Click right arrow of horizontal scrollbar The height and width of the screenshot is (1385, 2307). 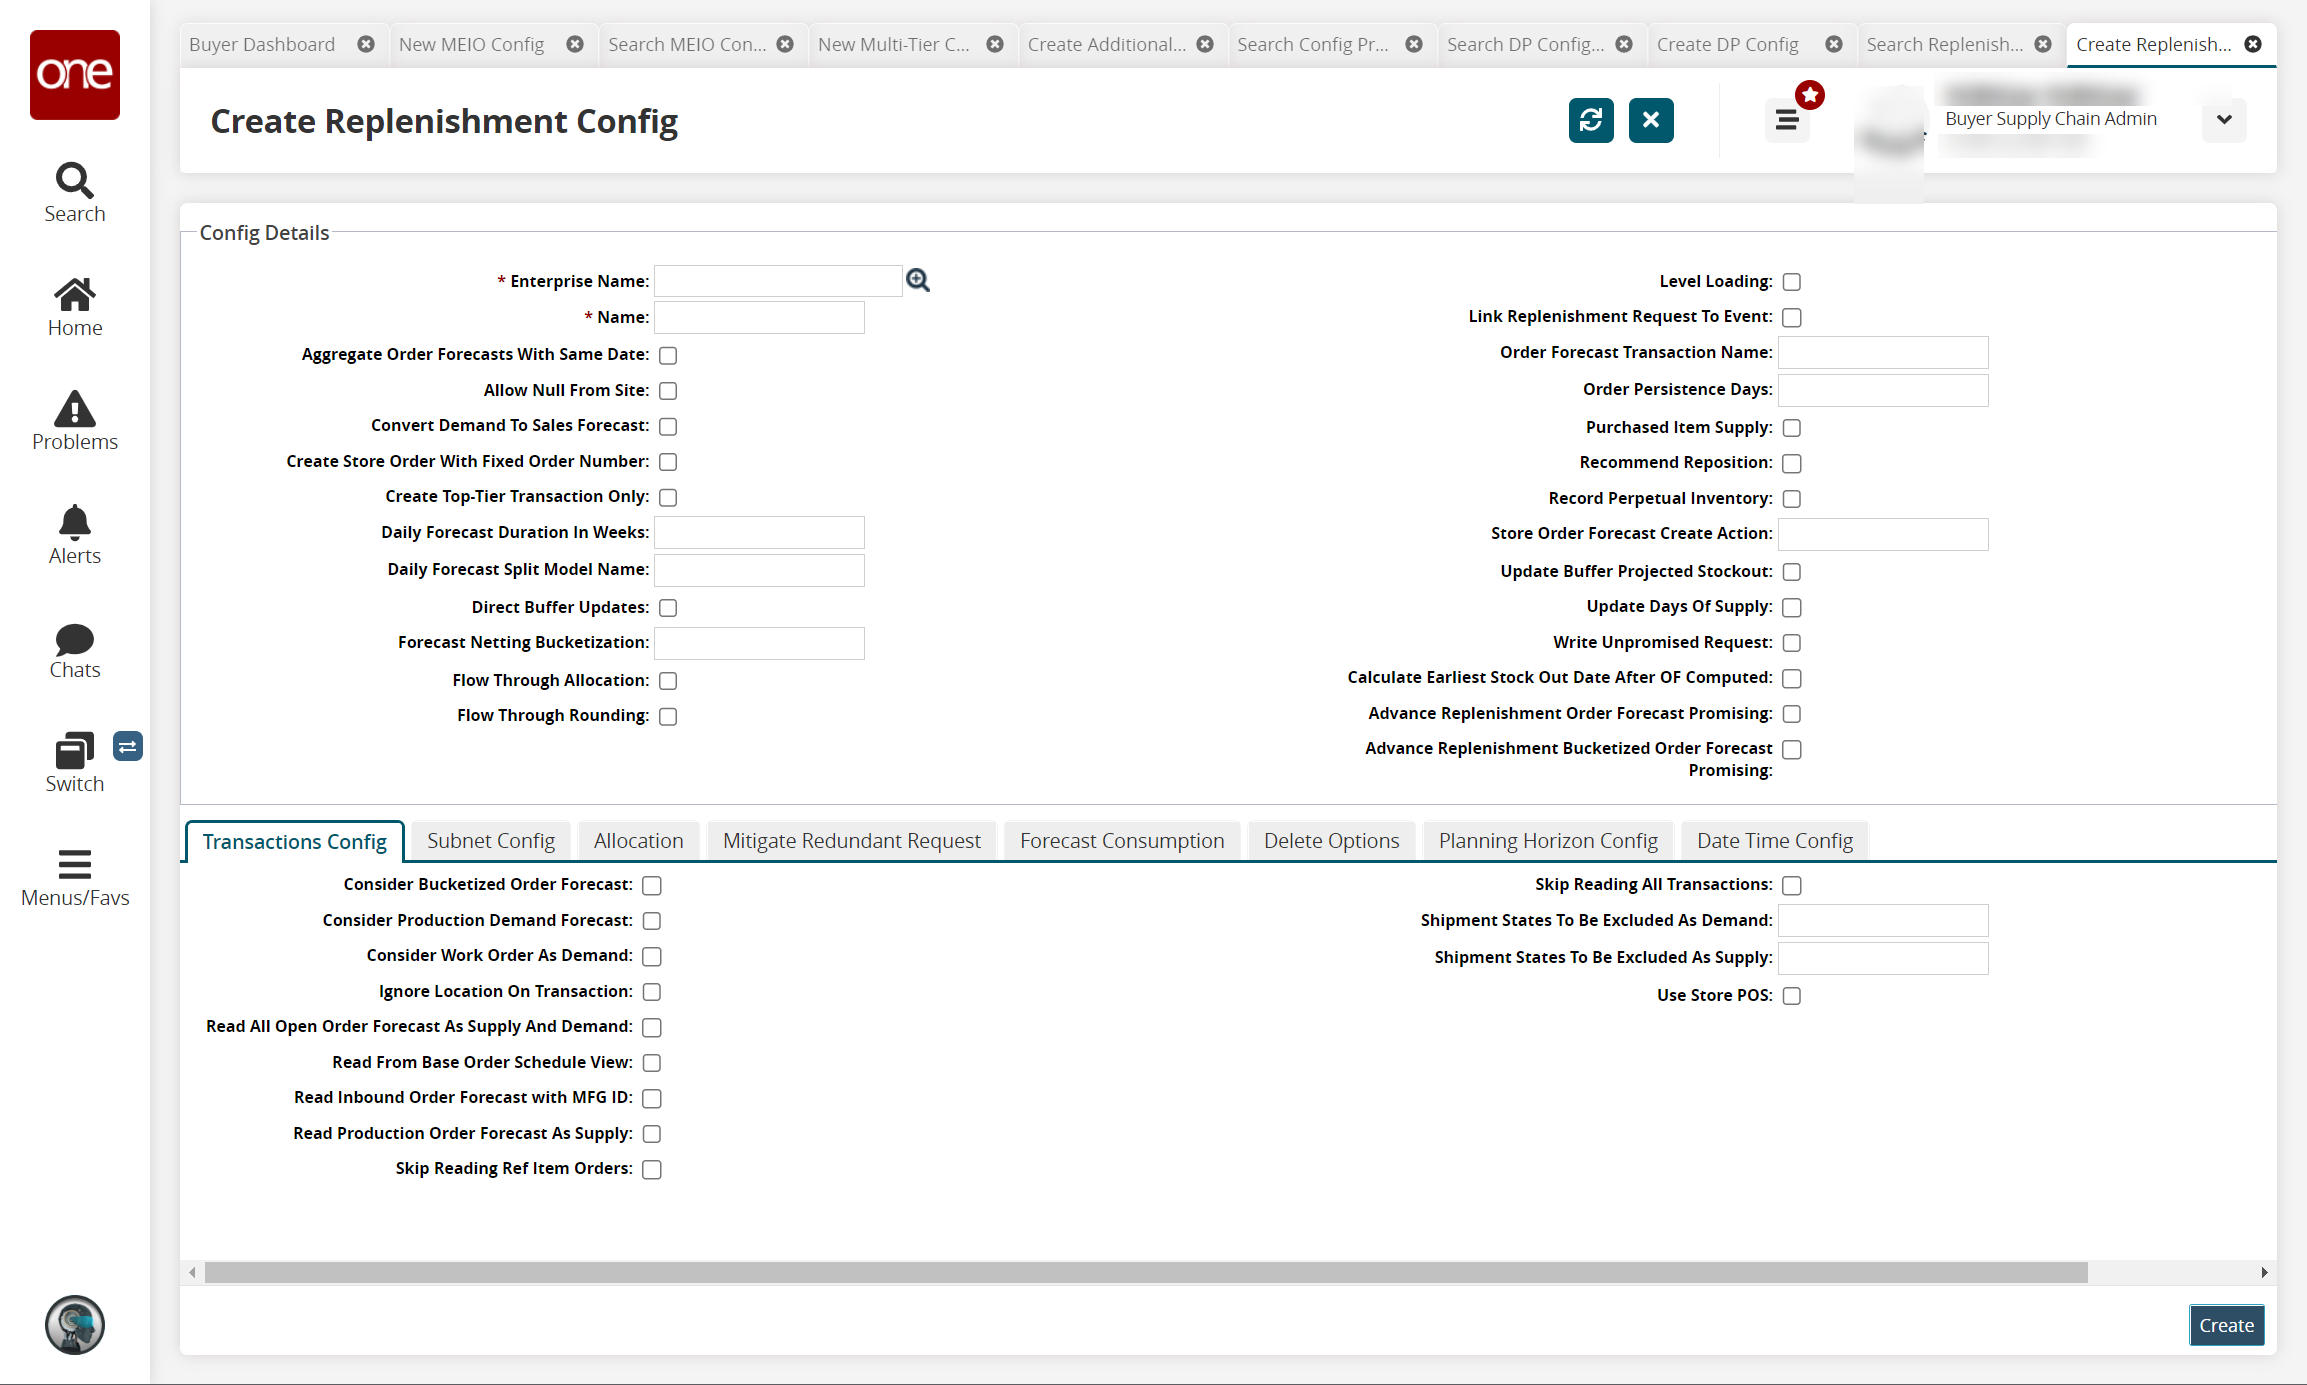[x=2264, y=1272]
